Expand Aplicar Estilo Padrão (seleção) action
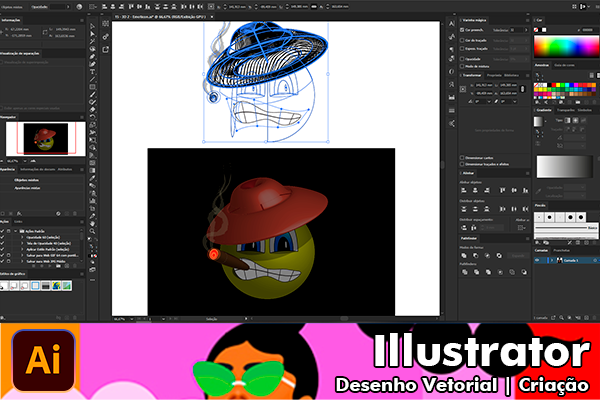 [x=22, y=249]
